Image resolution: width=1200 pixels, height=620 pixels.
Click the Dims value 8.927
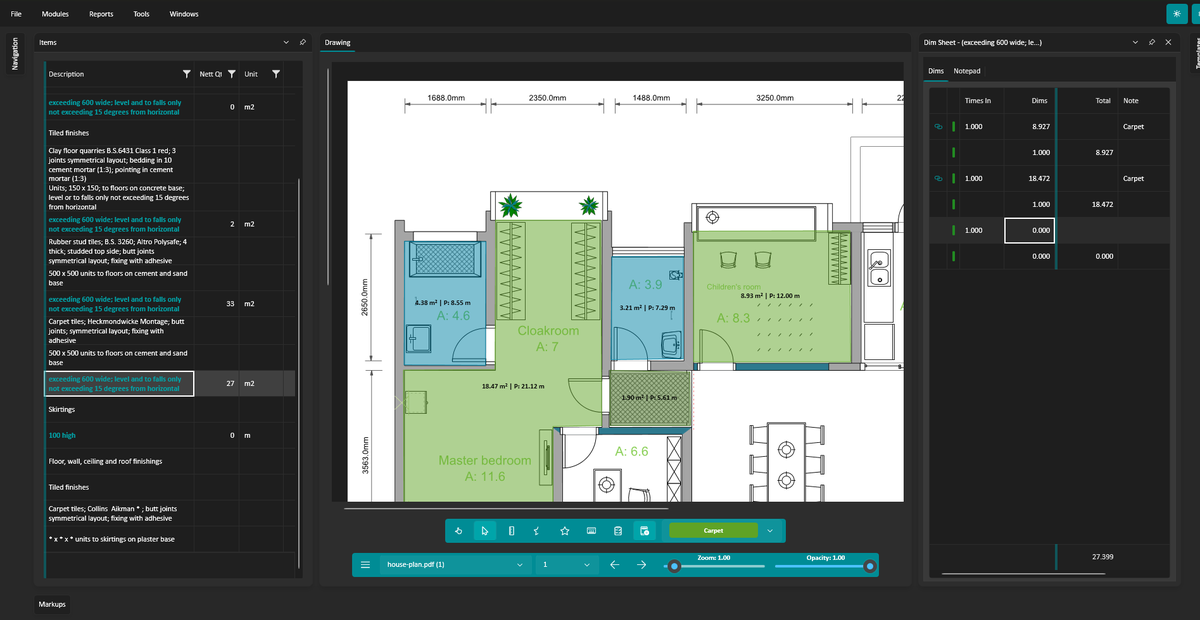tap(1040, 127)
